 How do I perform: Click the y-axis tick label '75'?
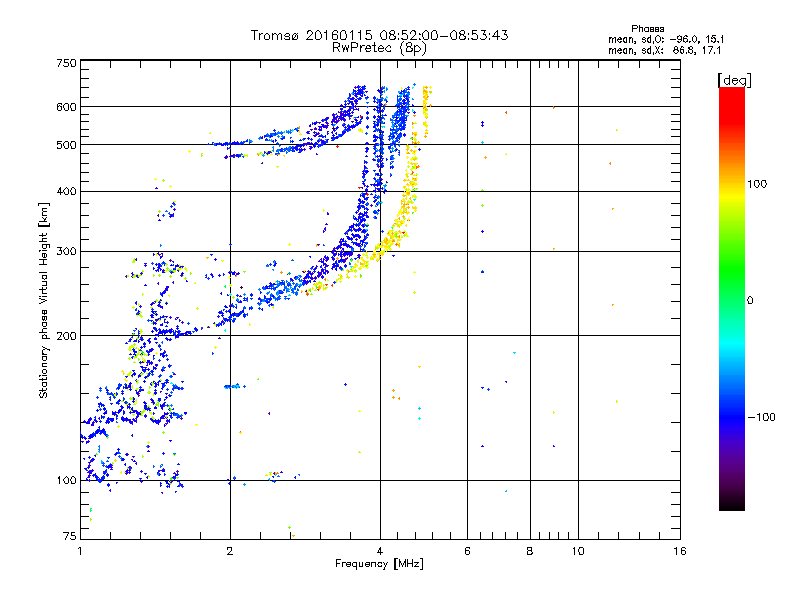[x=70, y=536]
